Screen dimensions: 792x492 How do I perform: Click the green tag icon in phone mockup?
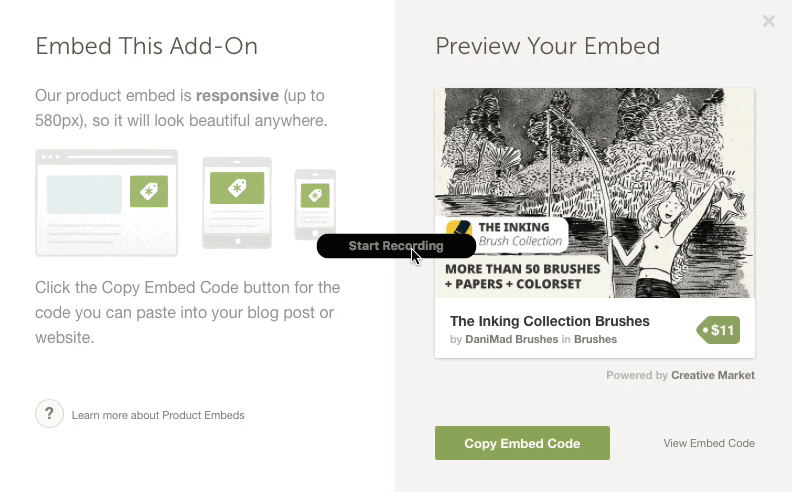[315, 195]
